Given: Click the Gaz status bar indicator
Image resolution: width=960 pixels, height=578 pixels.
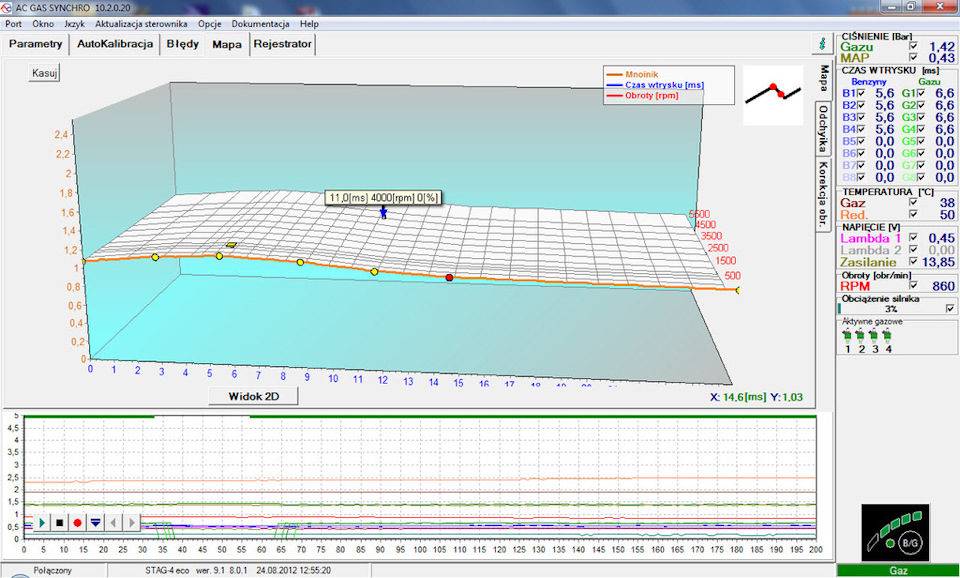Looking at the screenshot, I should point(898,571).
